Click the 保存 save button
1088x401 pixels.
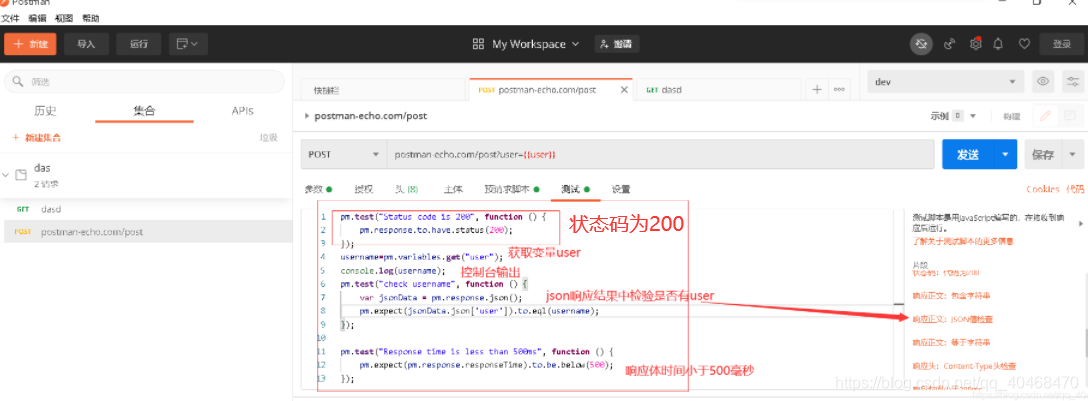click(x=1044, y=154)
